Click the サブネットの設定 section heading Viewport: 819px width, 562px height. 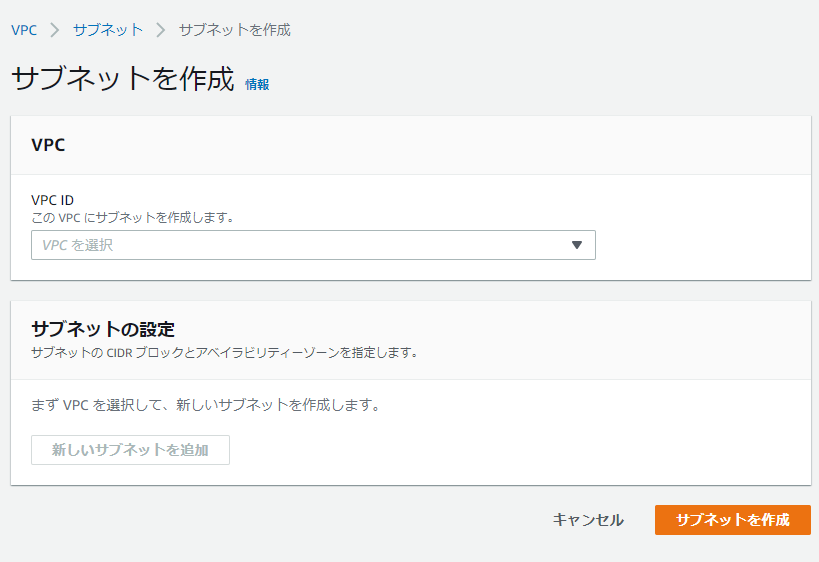(103, 329)
